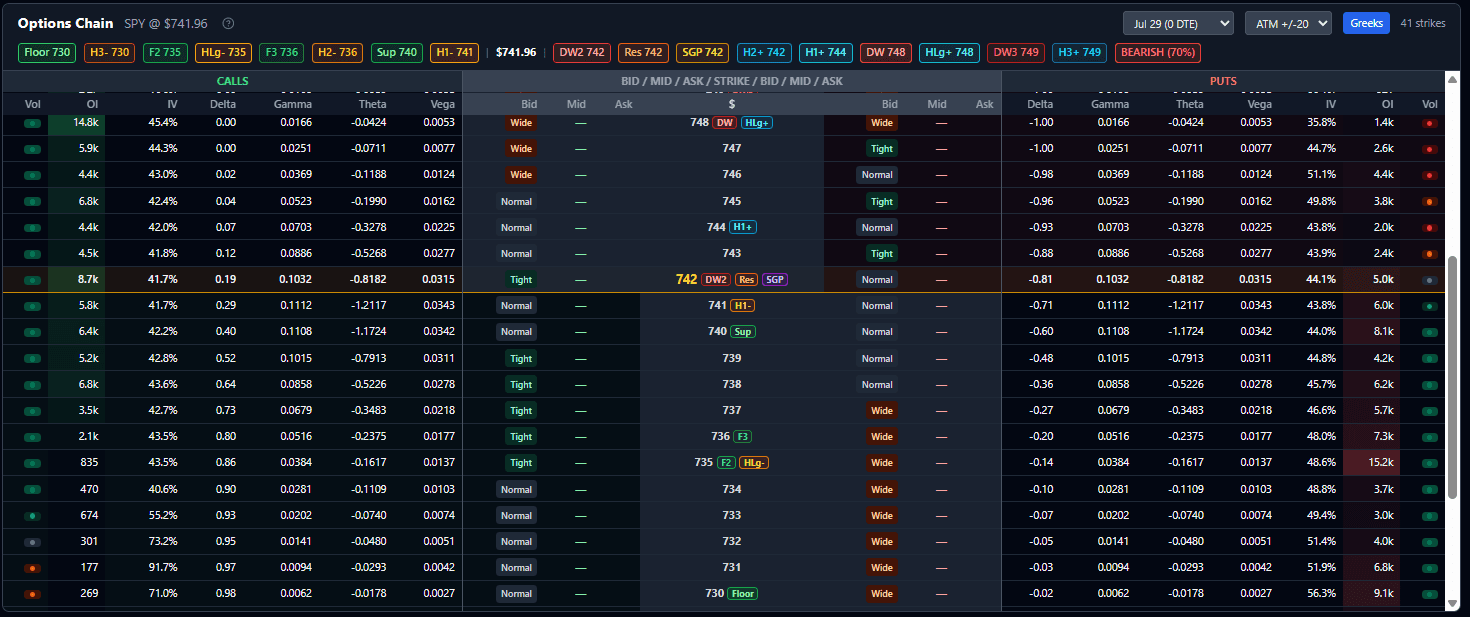Select the DW3 749 level chip

[x=1017, y=52]
